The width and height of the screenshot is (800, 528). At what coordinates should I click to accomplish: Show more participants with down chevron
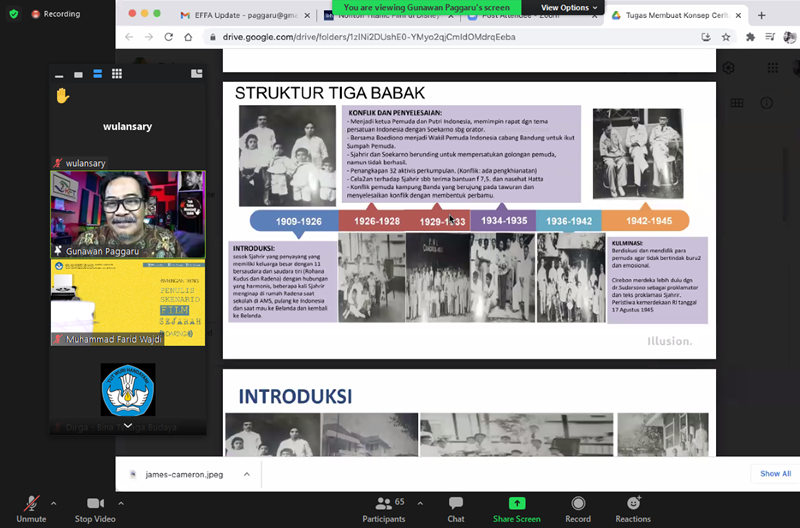[128, 425]
